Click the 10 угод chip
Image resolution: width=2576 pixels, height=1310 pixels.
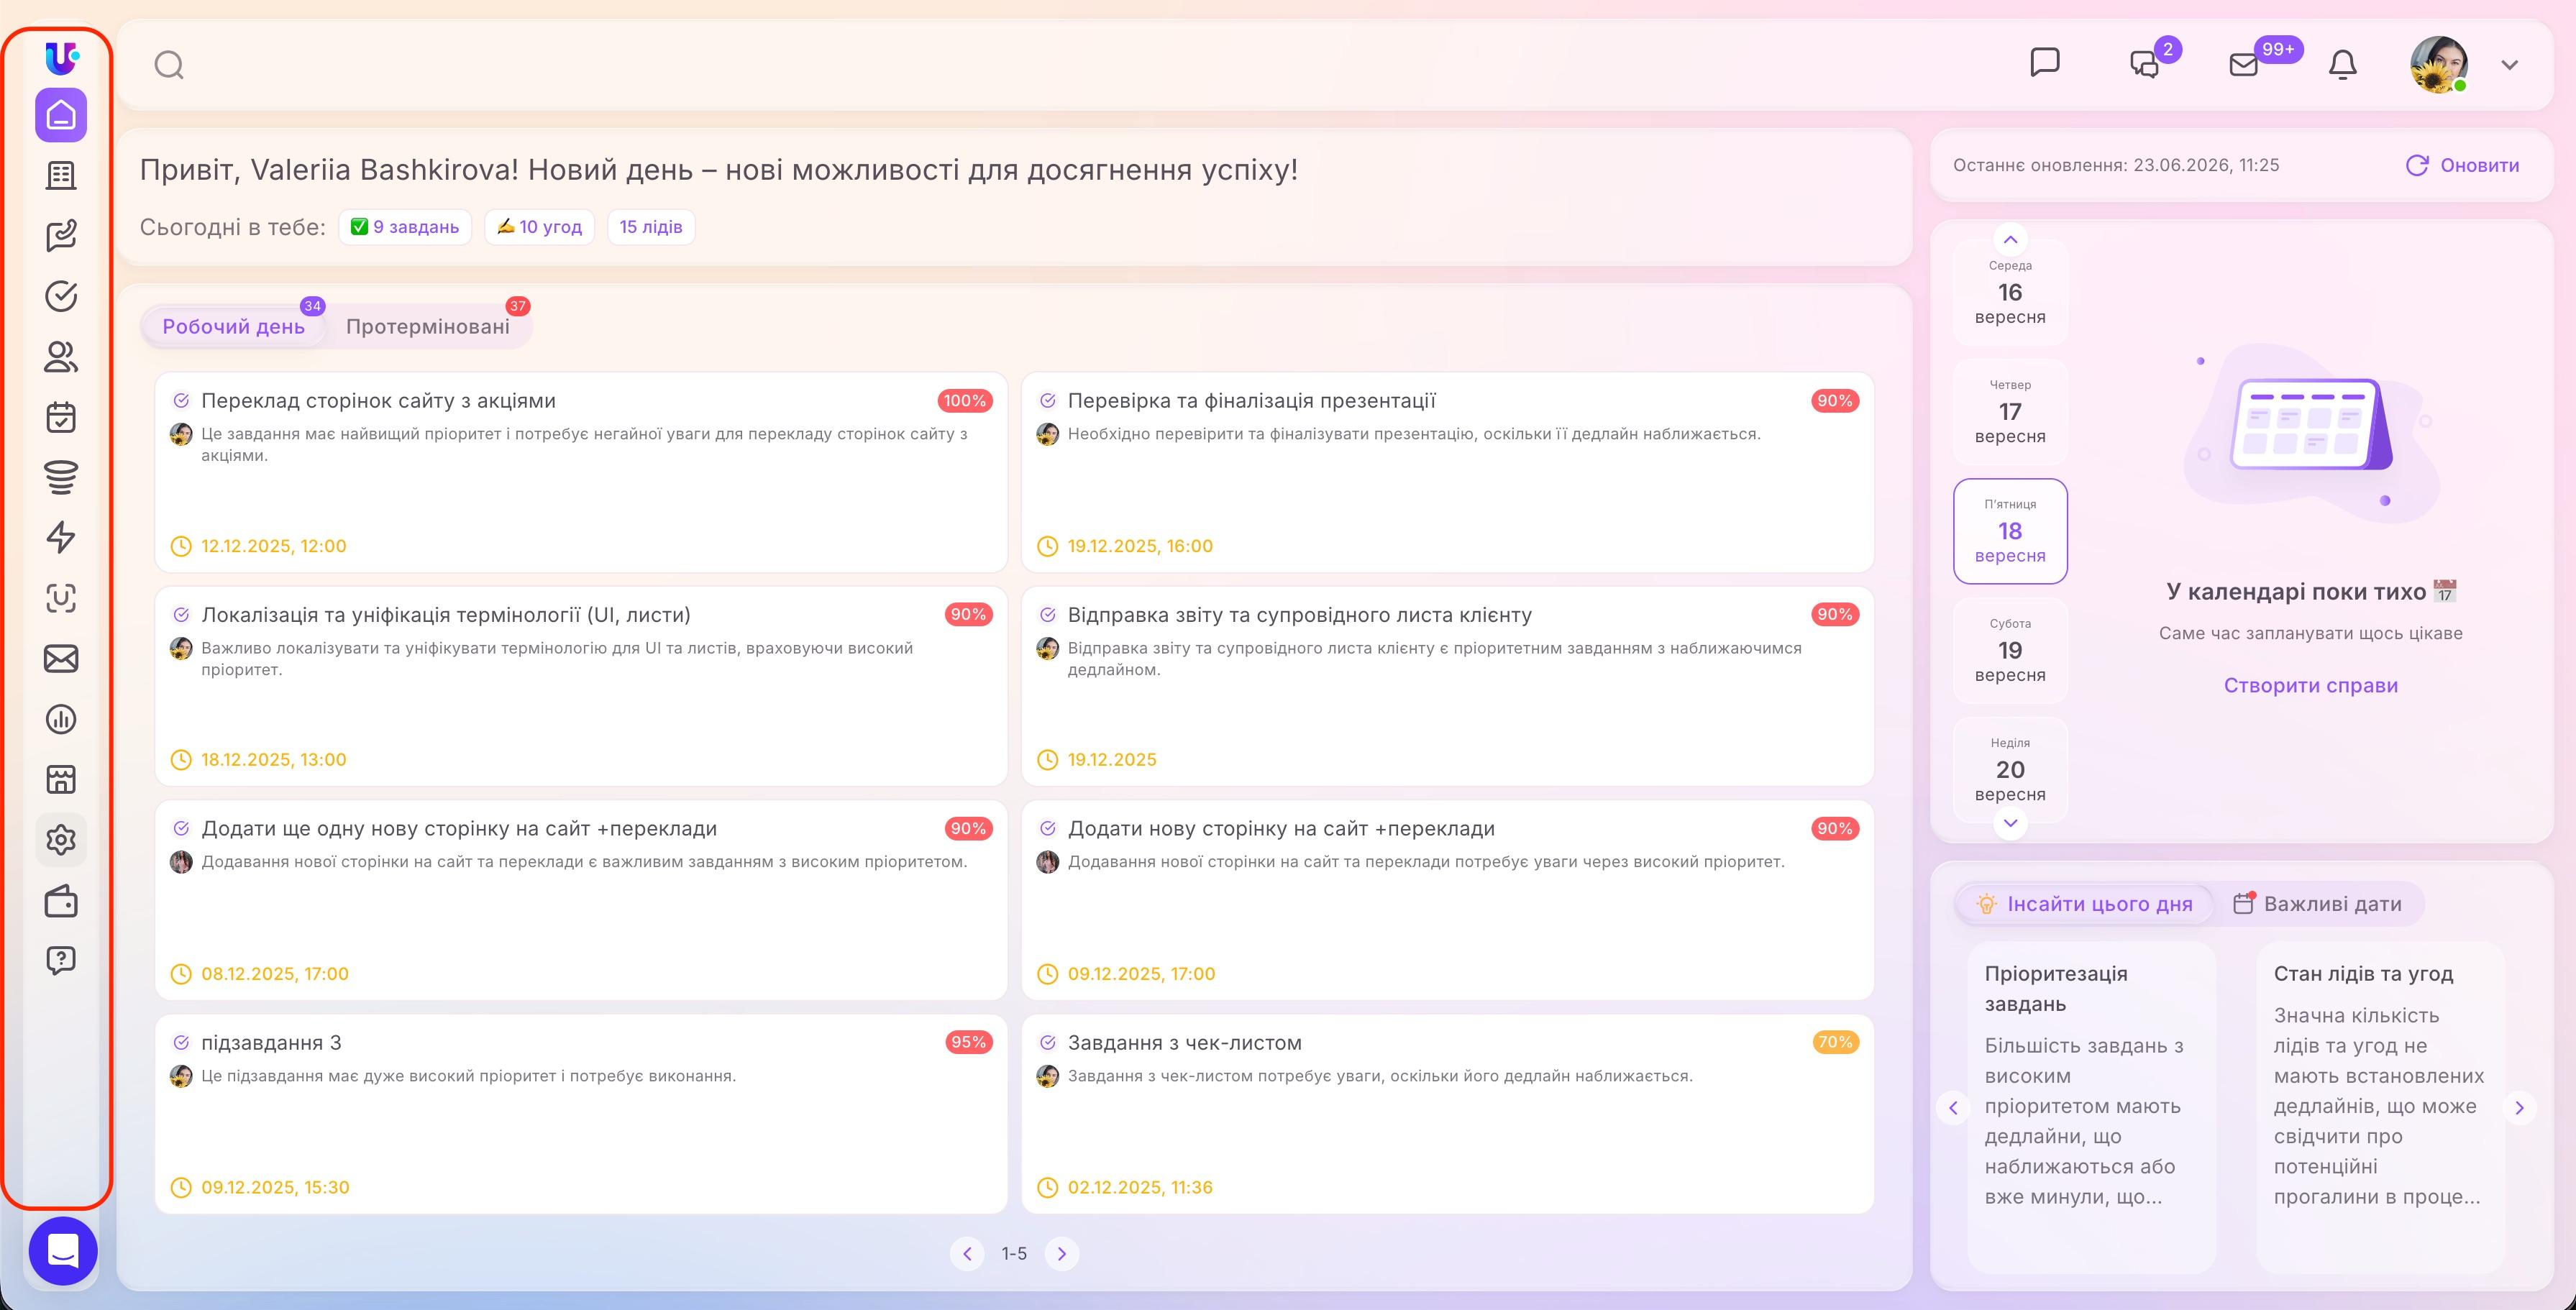click(540, 227)
